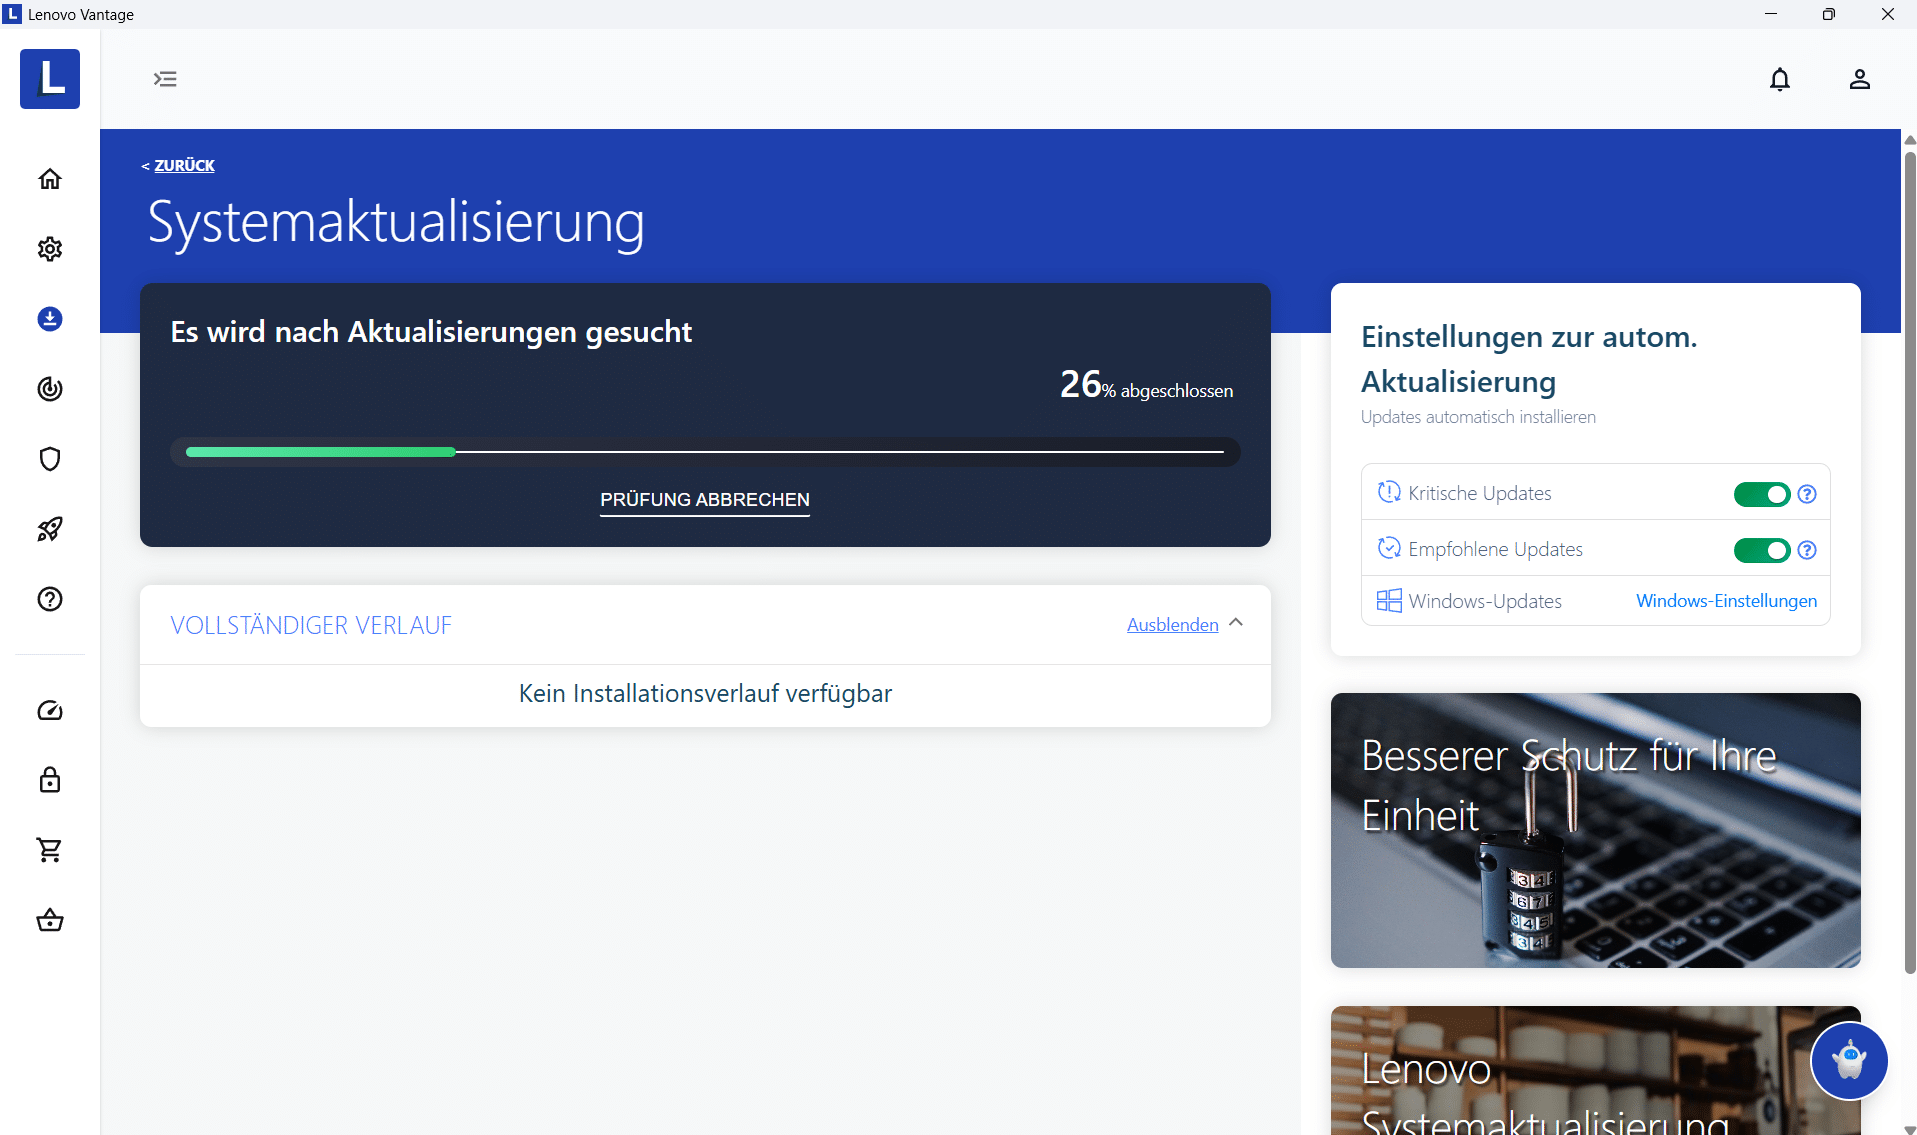The image size is (1917, 1135).
Task: Open the Home icon in sidebar
Action: tap(50, 179)
